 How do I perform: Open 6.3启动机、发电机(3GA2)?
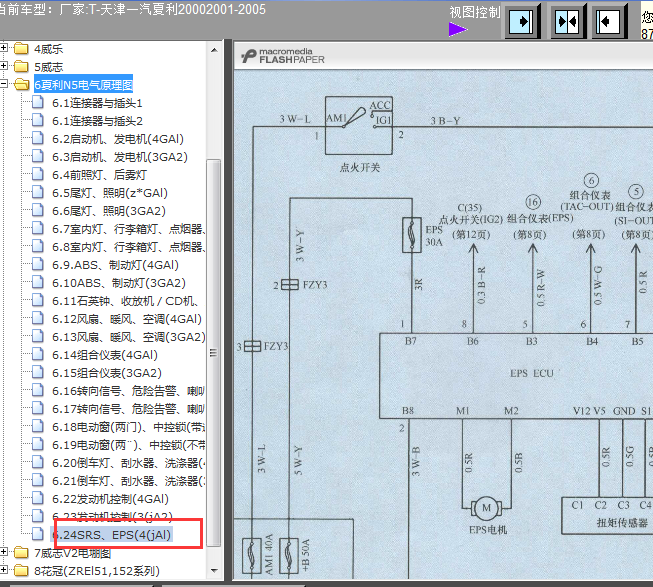pos(120,157)
